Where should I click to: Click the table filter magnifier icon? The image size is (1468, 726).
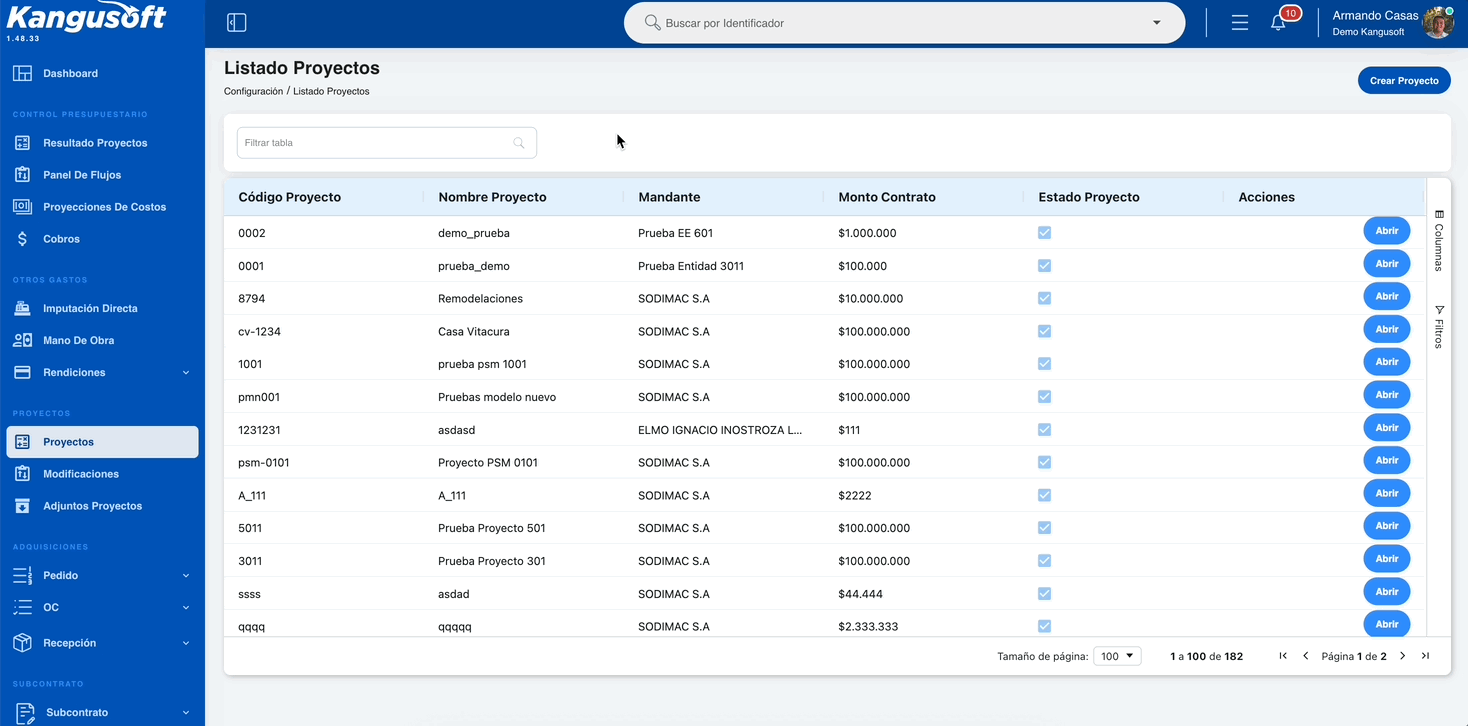coord(519,143)
